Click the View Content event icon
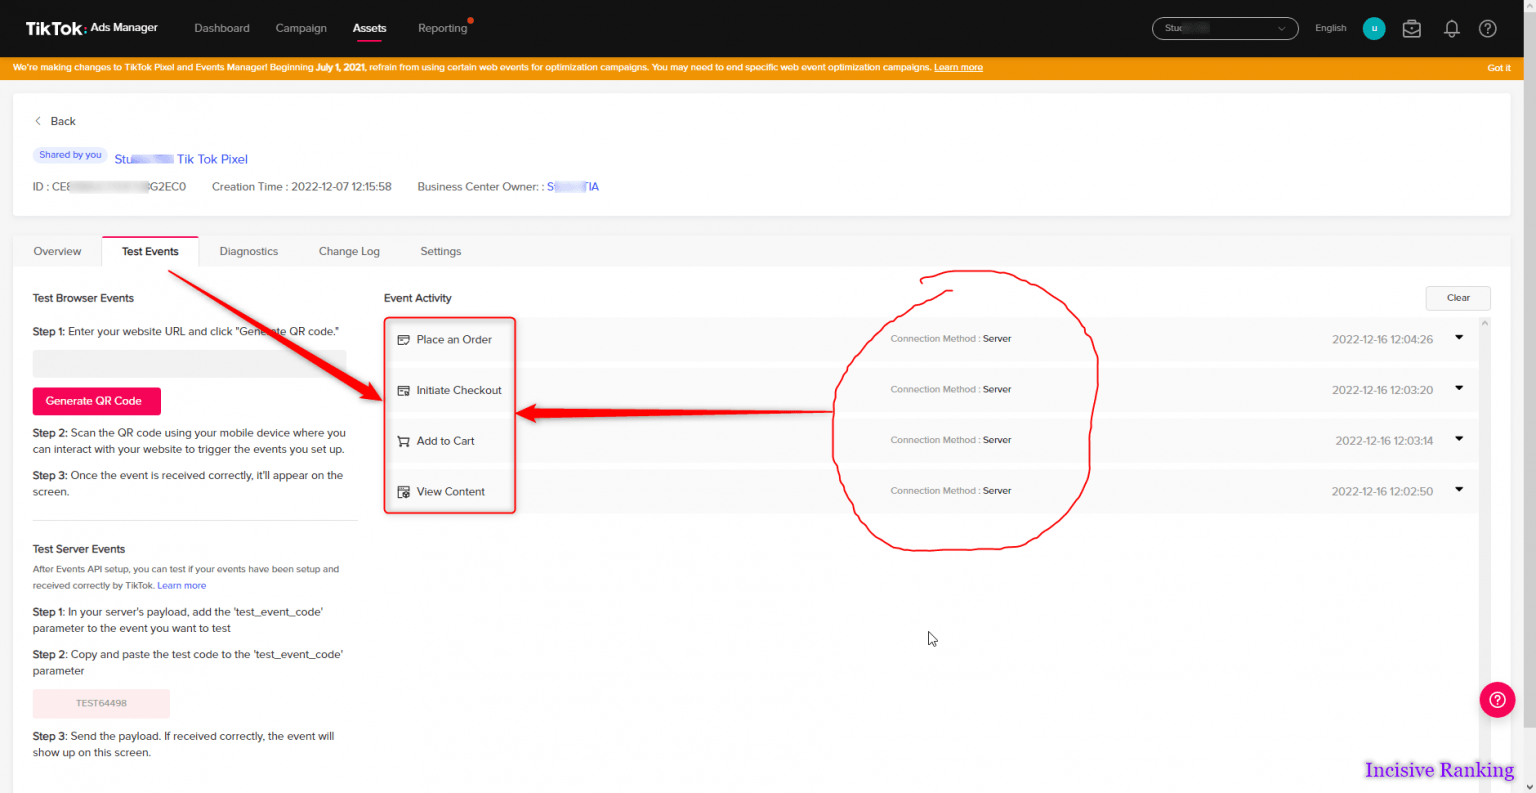The width and height of the screenshot is (1536, 793). pos(404,492)
